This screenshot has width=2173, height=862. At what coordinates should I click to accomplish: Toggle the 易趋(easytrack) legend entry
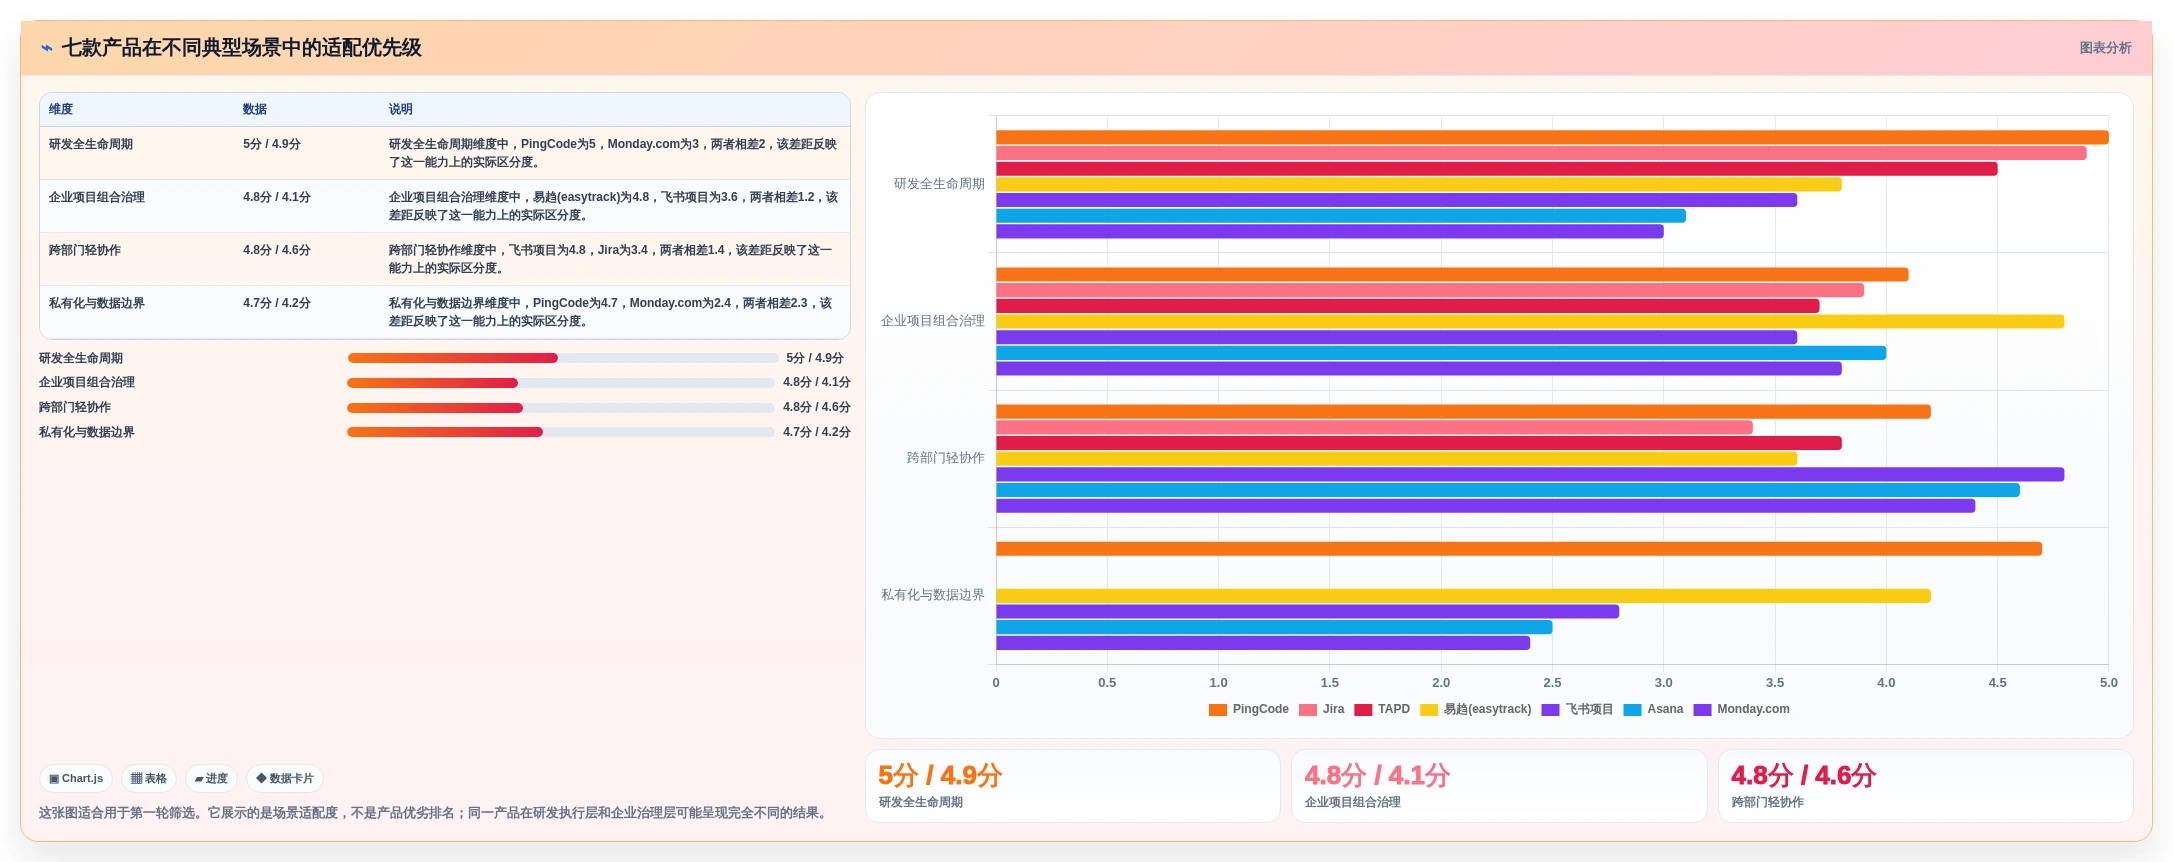point(1475,710)
